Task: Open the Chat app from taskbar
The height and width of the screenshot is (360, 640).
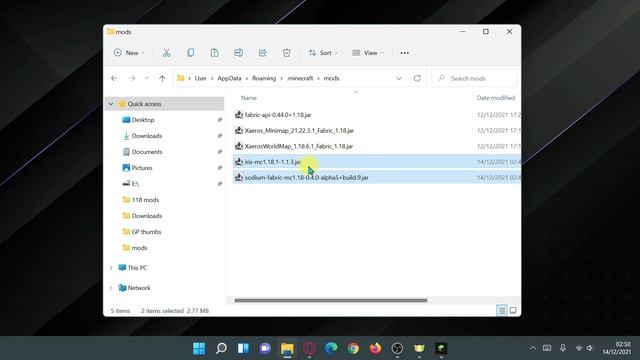Action: (265, 348)
